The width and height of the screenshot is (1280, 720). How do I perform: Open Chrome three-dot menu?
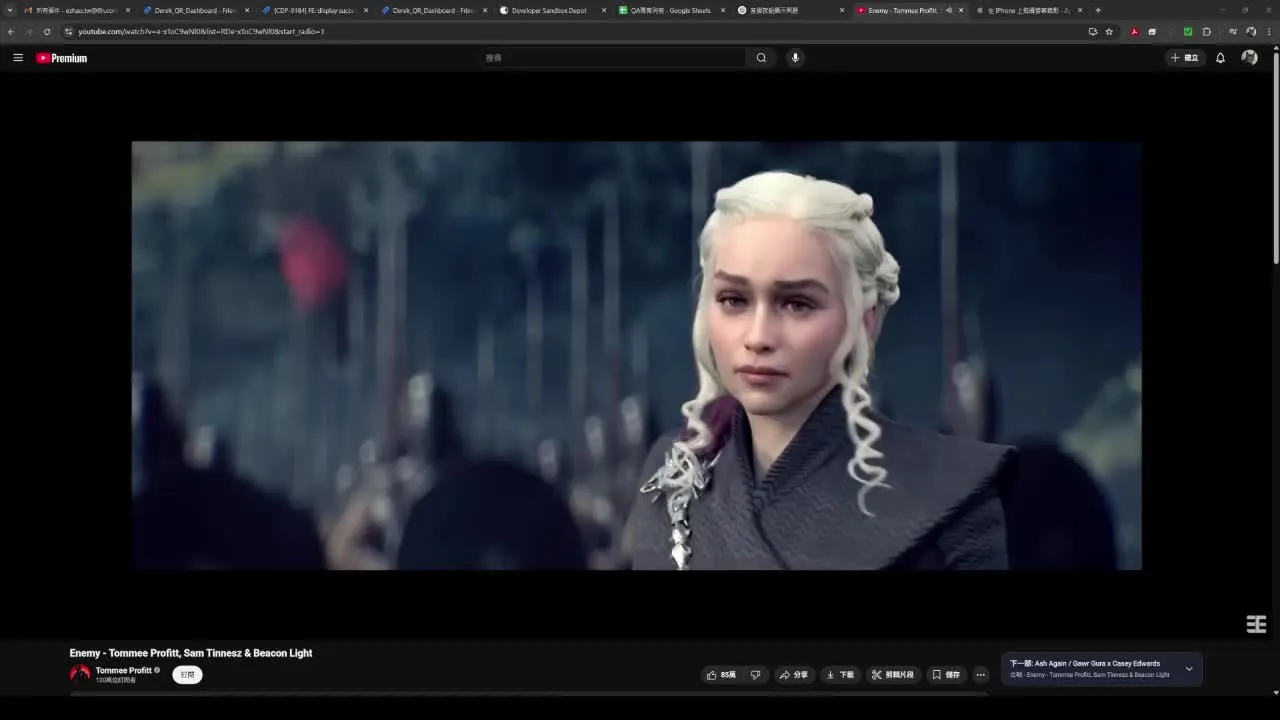tap(1268, 31)
